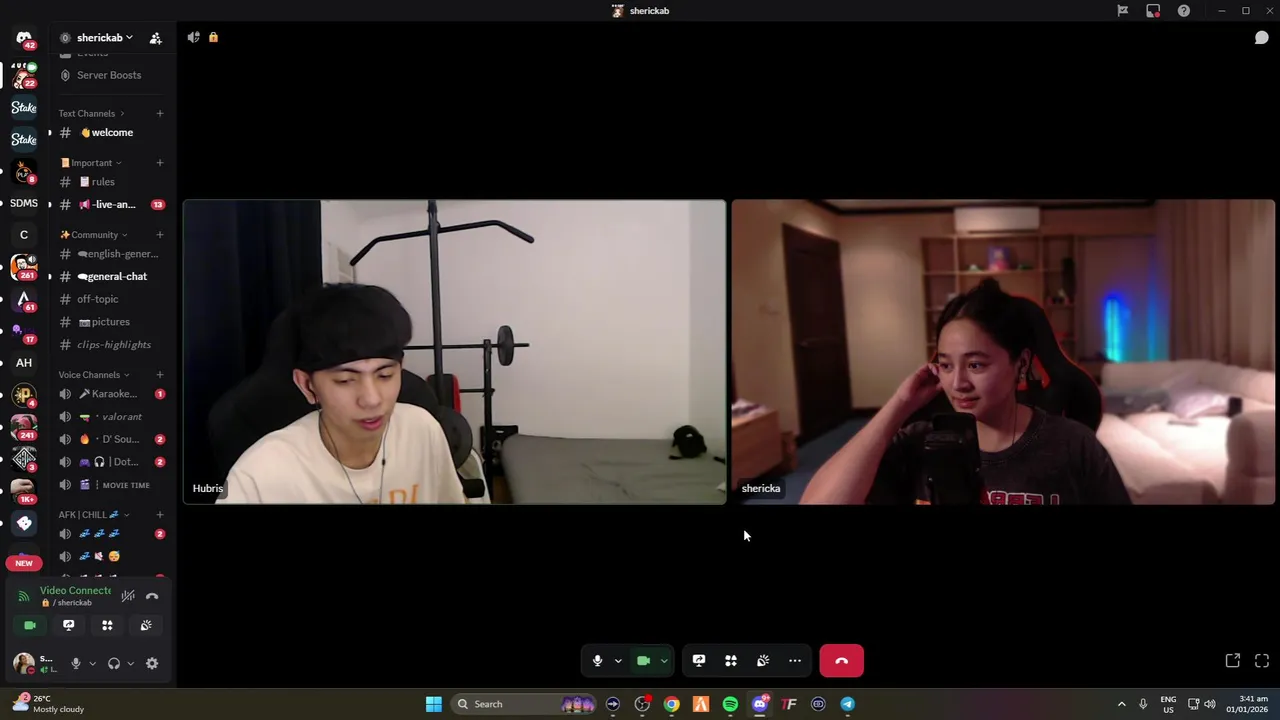Viewport: 1280px width, 720px height.
Task: Open output device arrow in user panel
Action: (130, 663)
